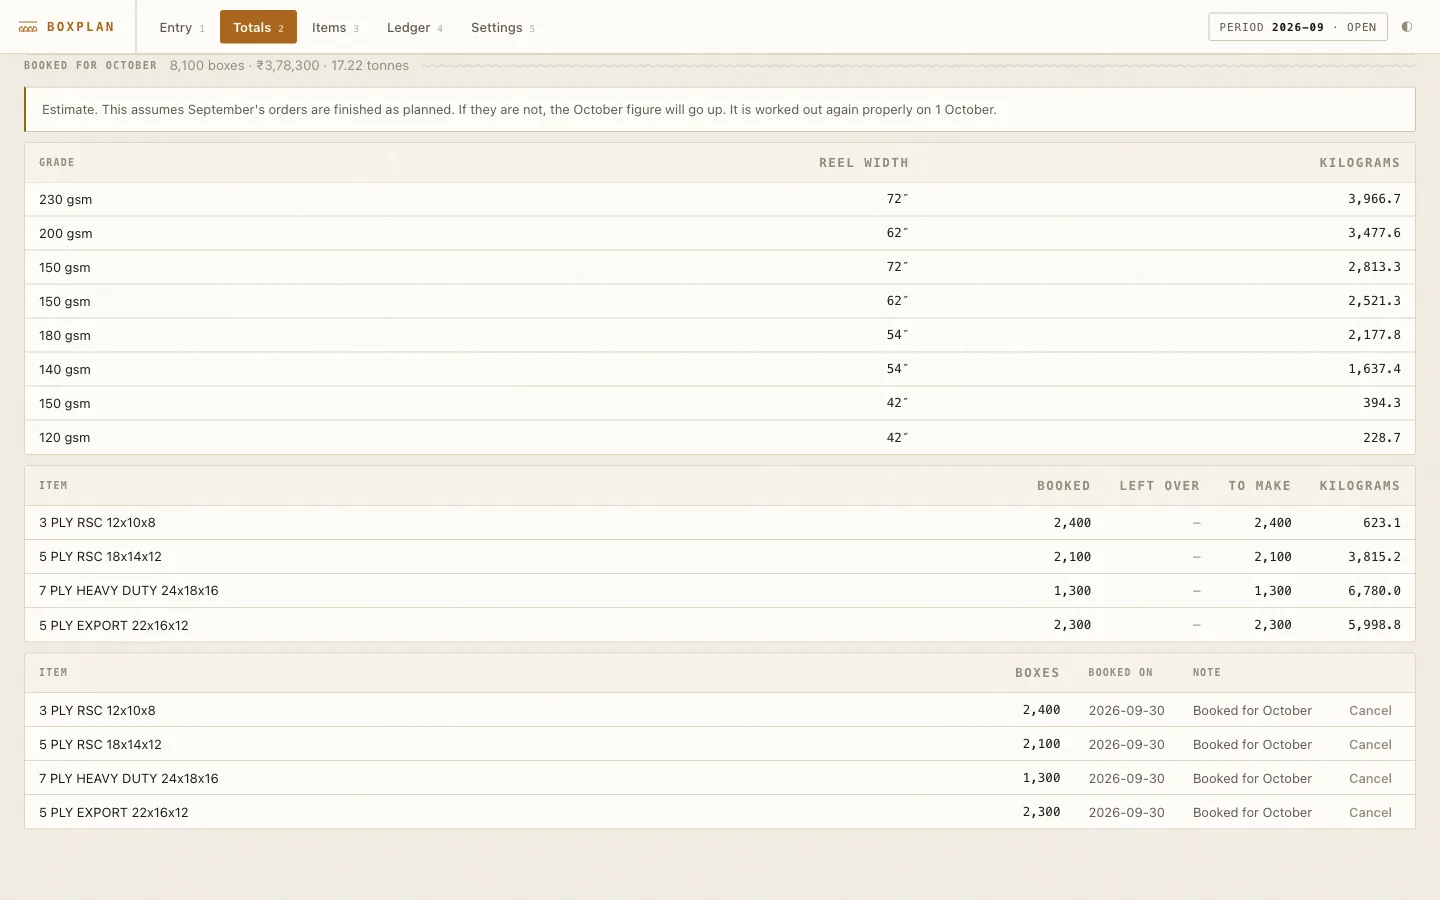Click the BOOKED FOR OCTOBER heading

coord(90,66)
